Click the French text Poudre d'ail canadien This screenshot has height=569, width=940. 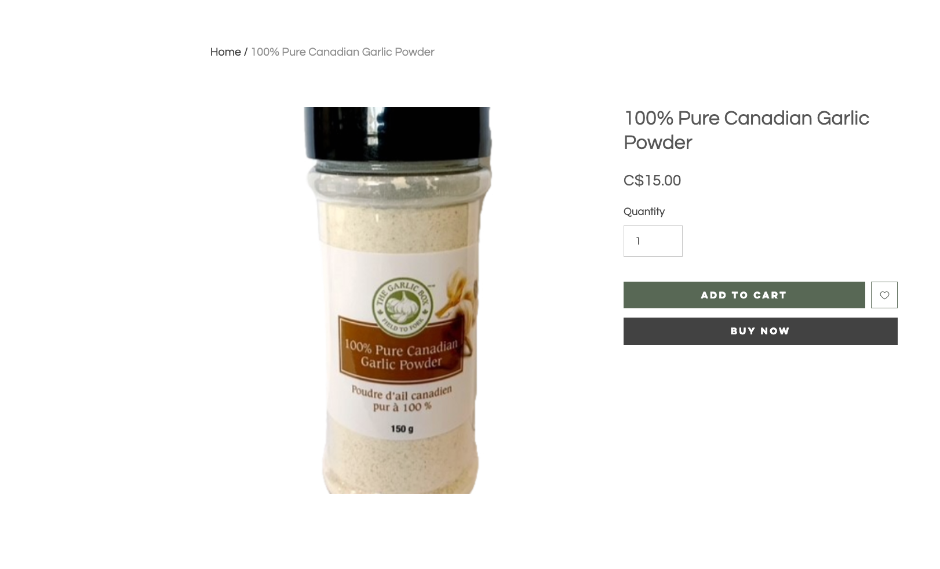pyautogui.click(x=402, y=392)
